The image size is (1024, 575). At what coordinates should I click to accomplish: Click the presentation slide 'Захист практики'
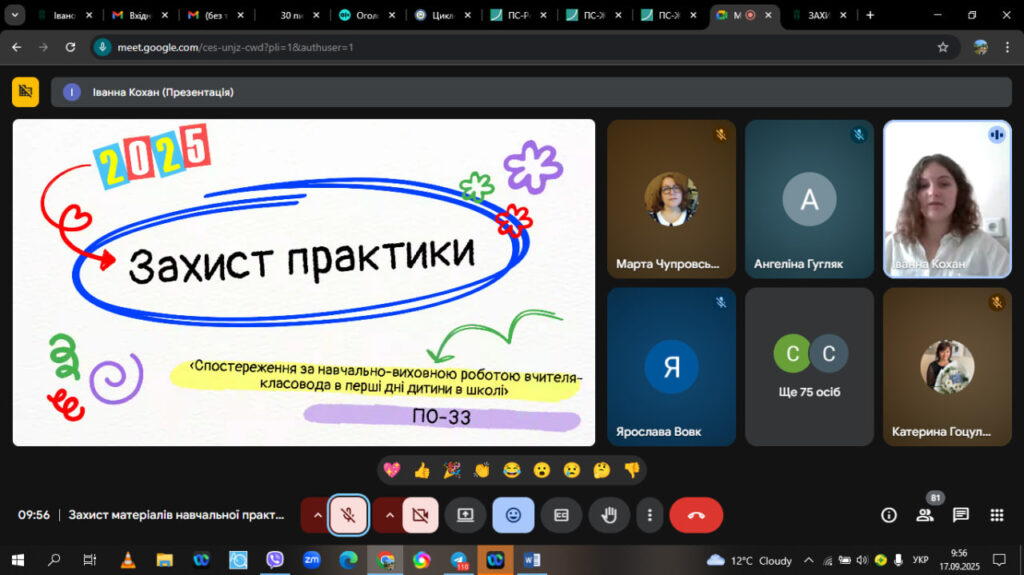pos(303,282)
